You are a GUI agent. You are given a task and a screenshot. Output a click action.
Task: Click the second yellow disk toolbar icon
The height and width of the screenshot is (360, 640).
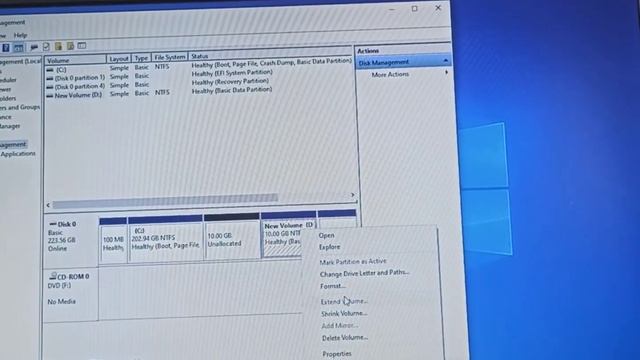(x=70, y=46)
